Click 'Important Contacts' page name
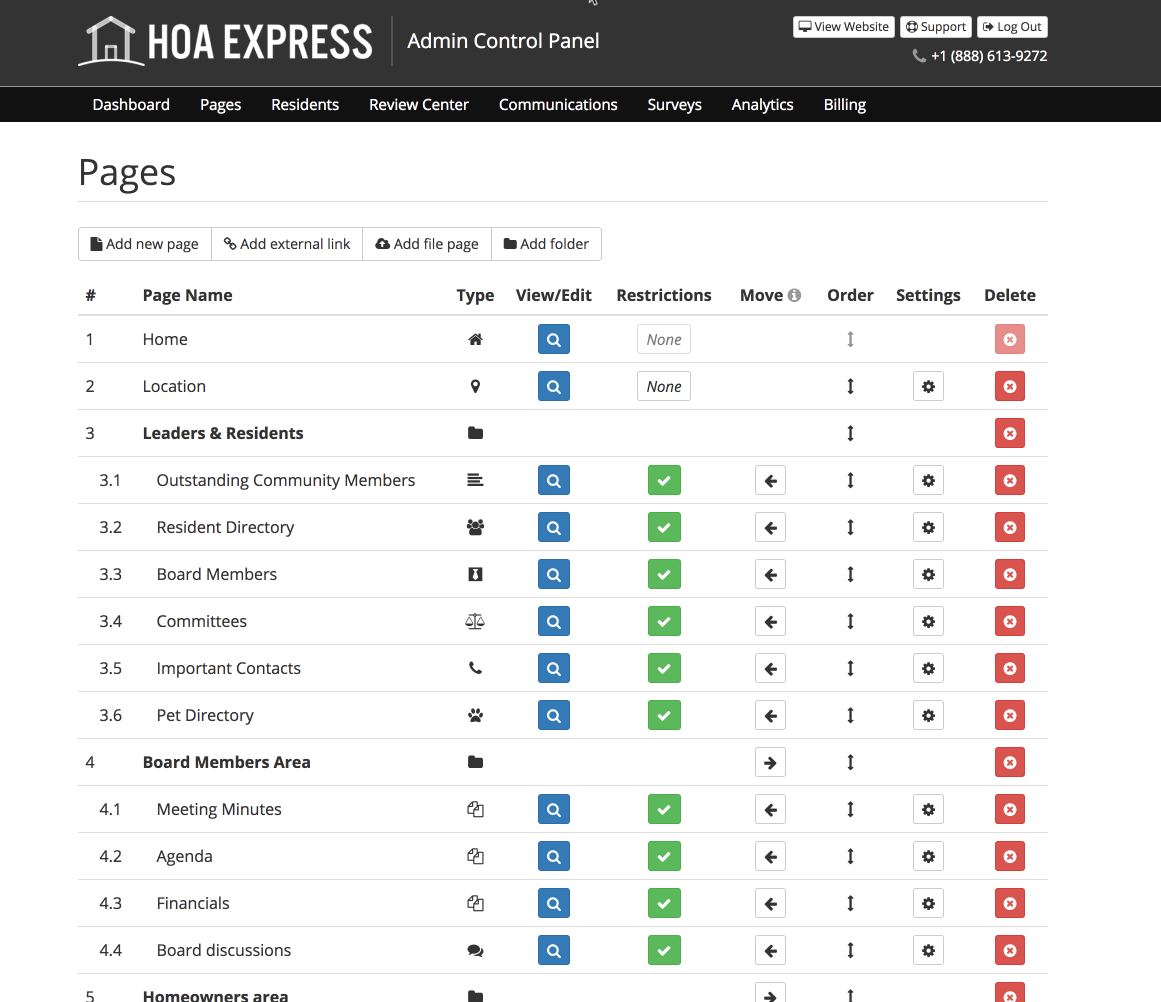This screenshot has width=1161, height=1002. 229,668
